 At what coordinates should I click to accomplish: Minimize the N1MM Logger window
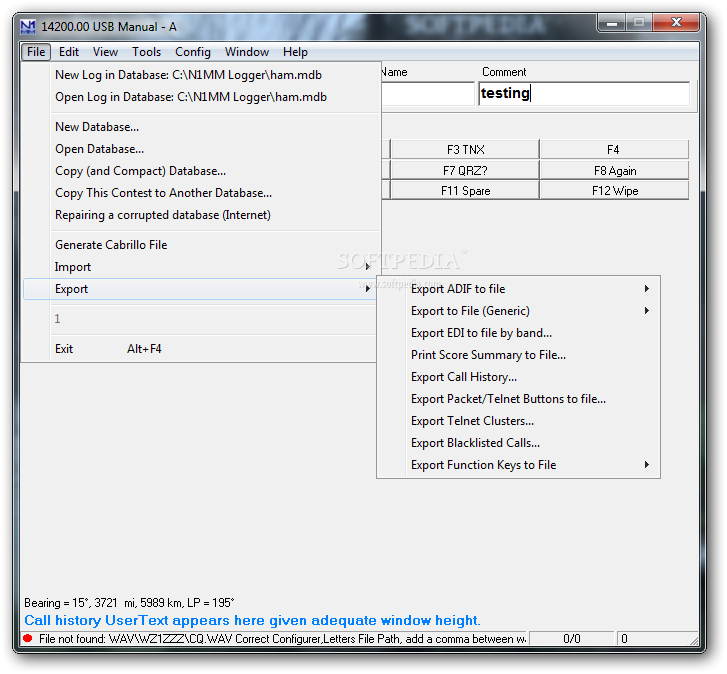click(612, 23)
